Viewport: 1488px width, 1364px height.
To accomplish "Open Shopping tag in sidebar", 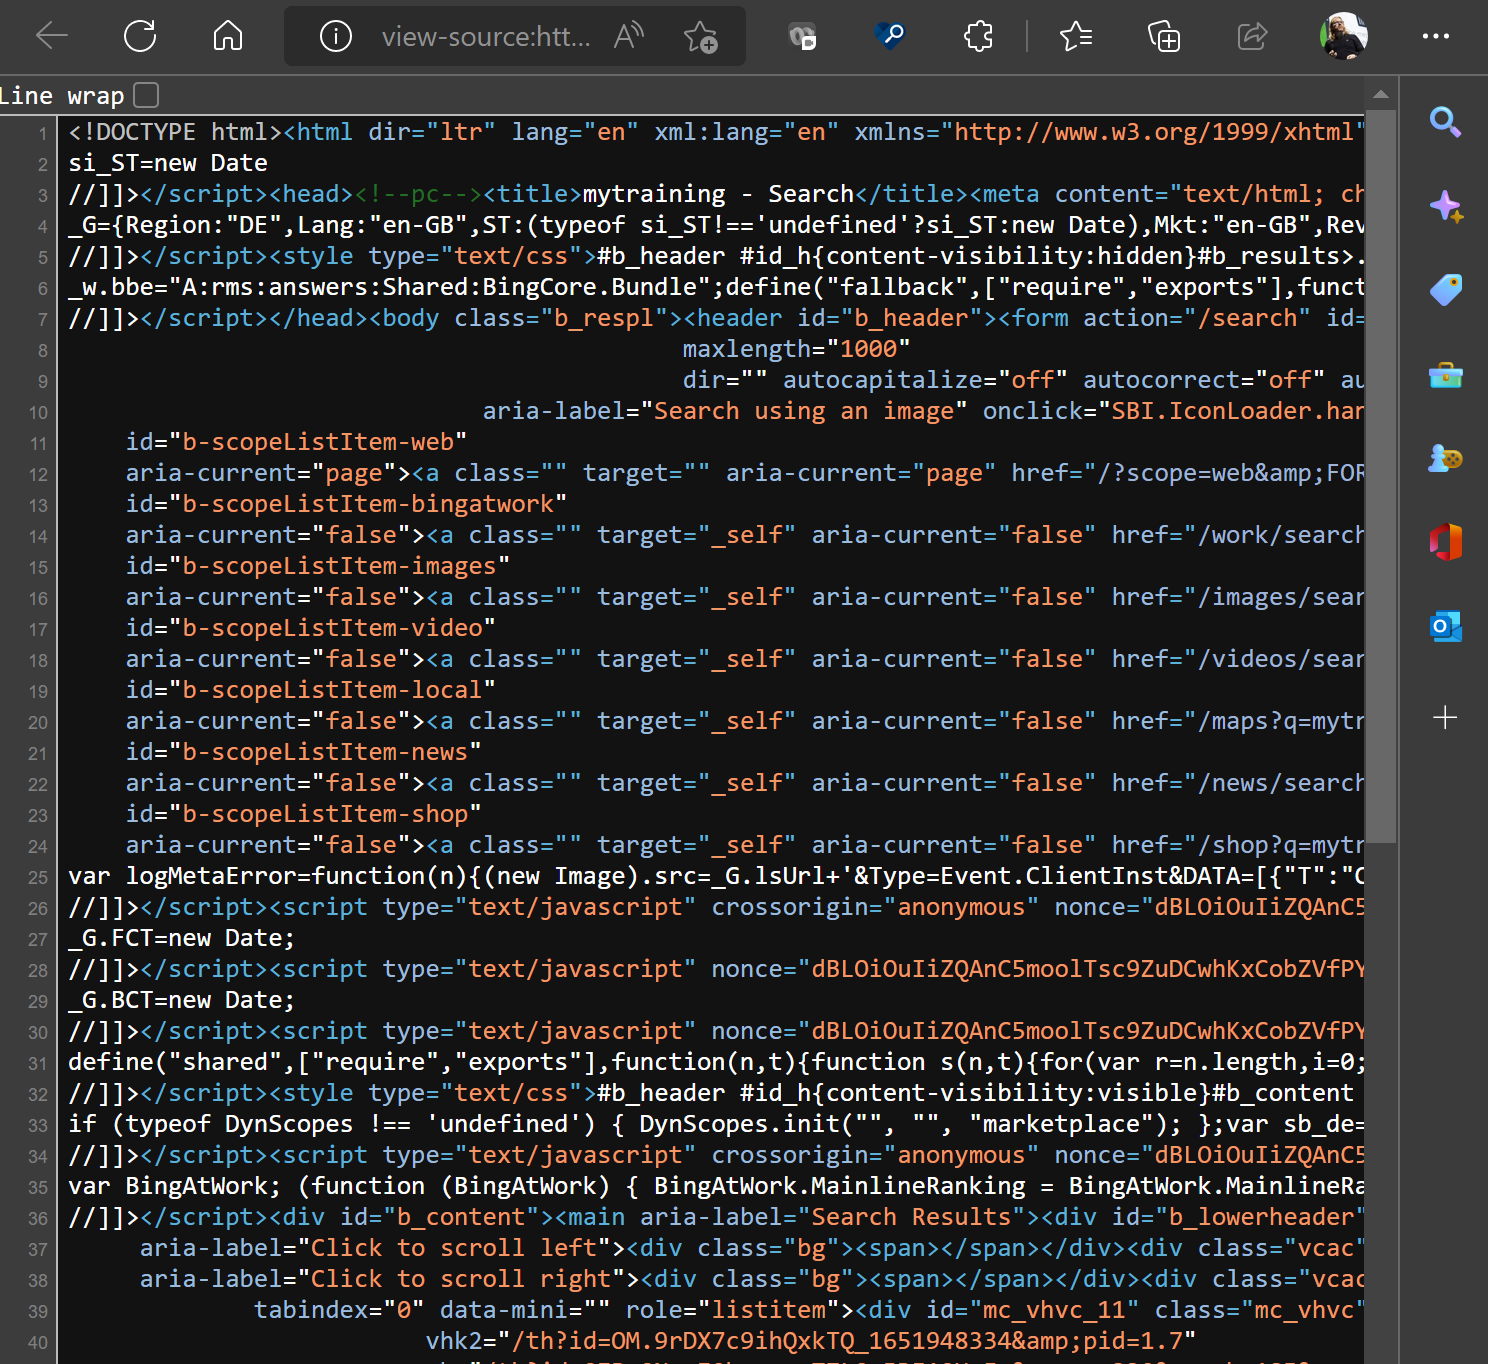I will coord(1445,291).
